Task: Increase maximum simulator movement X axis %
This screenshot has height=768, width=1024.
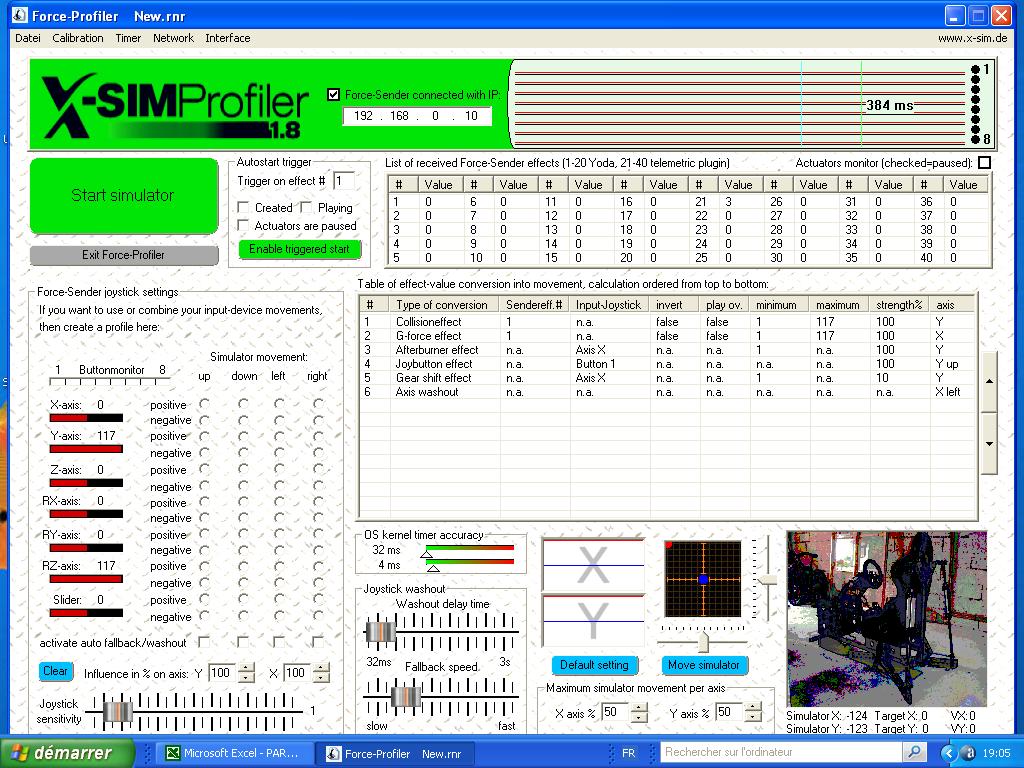Action: pos(639,707)
